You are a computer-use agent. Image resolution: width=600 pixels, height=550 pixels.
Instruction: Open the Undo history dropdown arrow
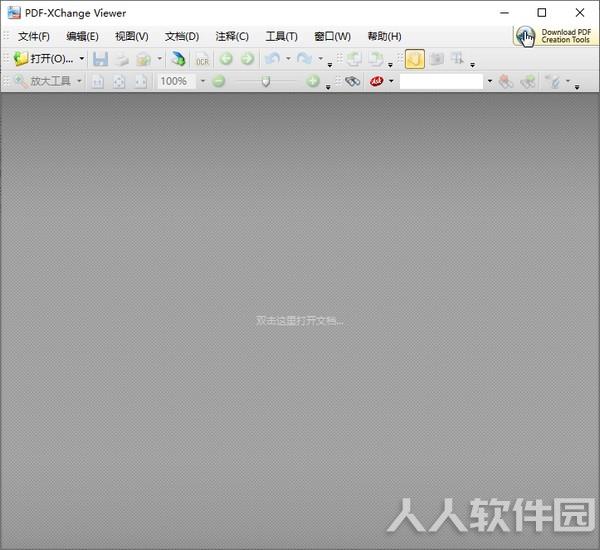click(288, 59)
